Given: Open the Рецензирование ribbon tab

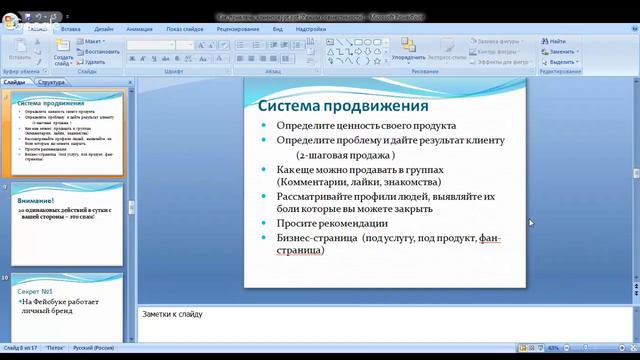Looking at the screenshot, I should coord(238,29).
